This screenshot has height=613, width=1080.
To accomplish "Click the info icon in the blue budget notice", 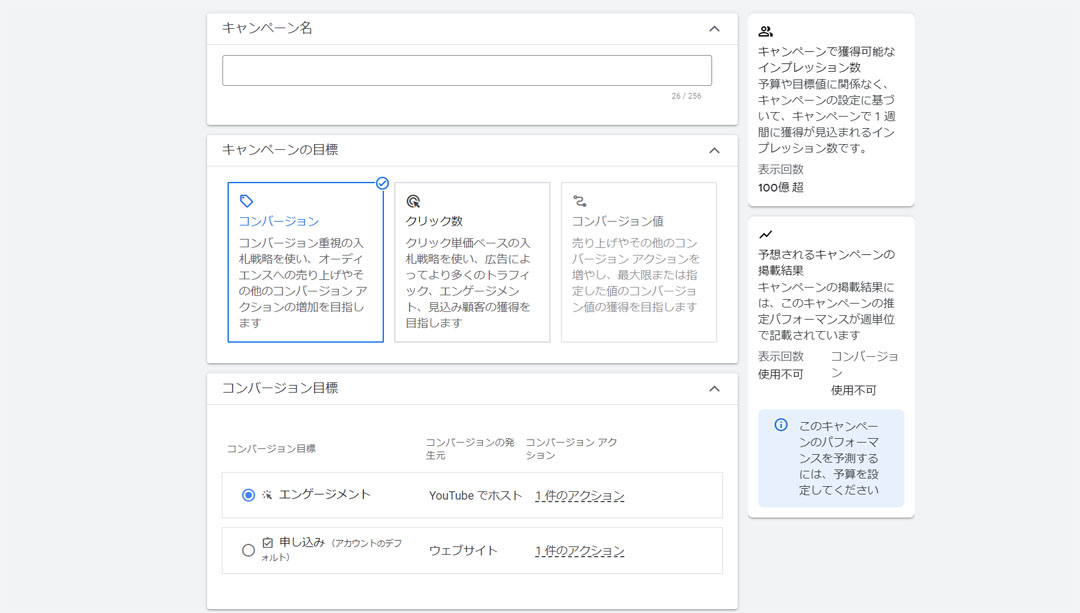I will point(781,425).
